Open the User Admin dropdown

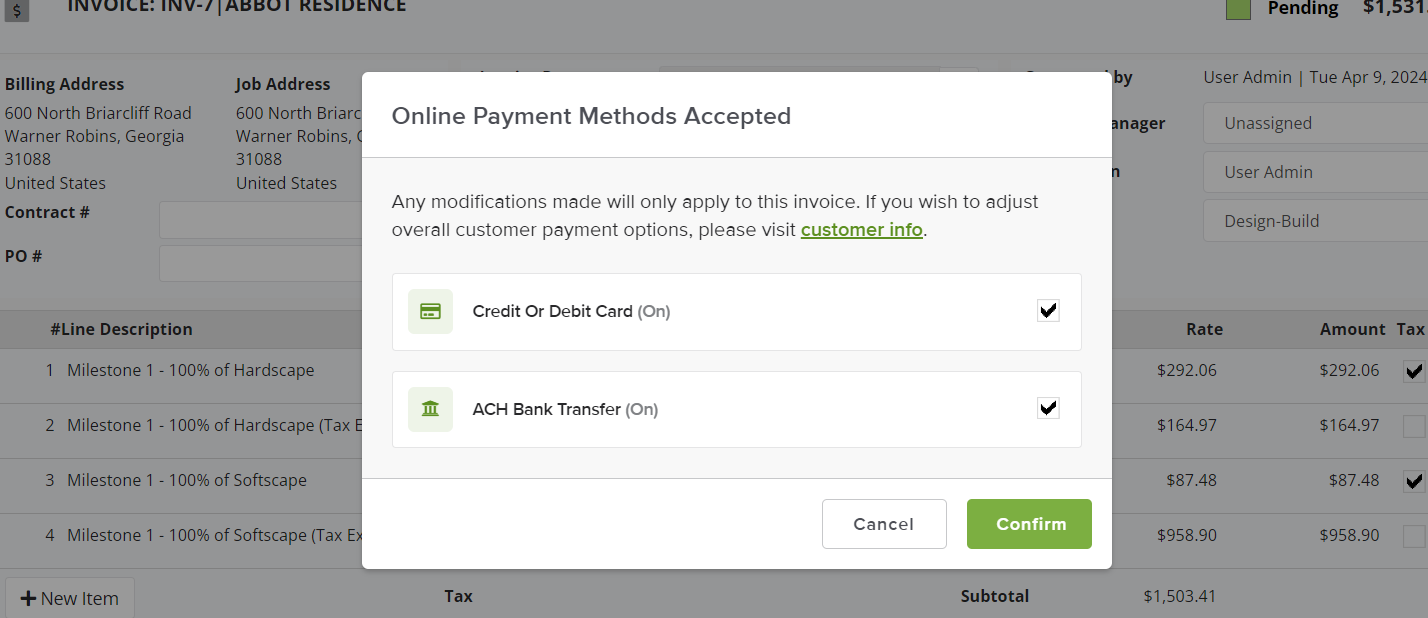coord(1315,172)
